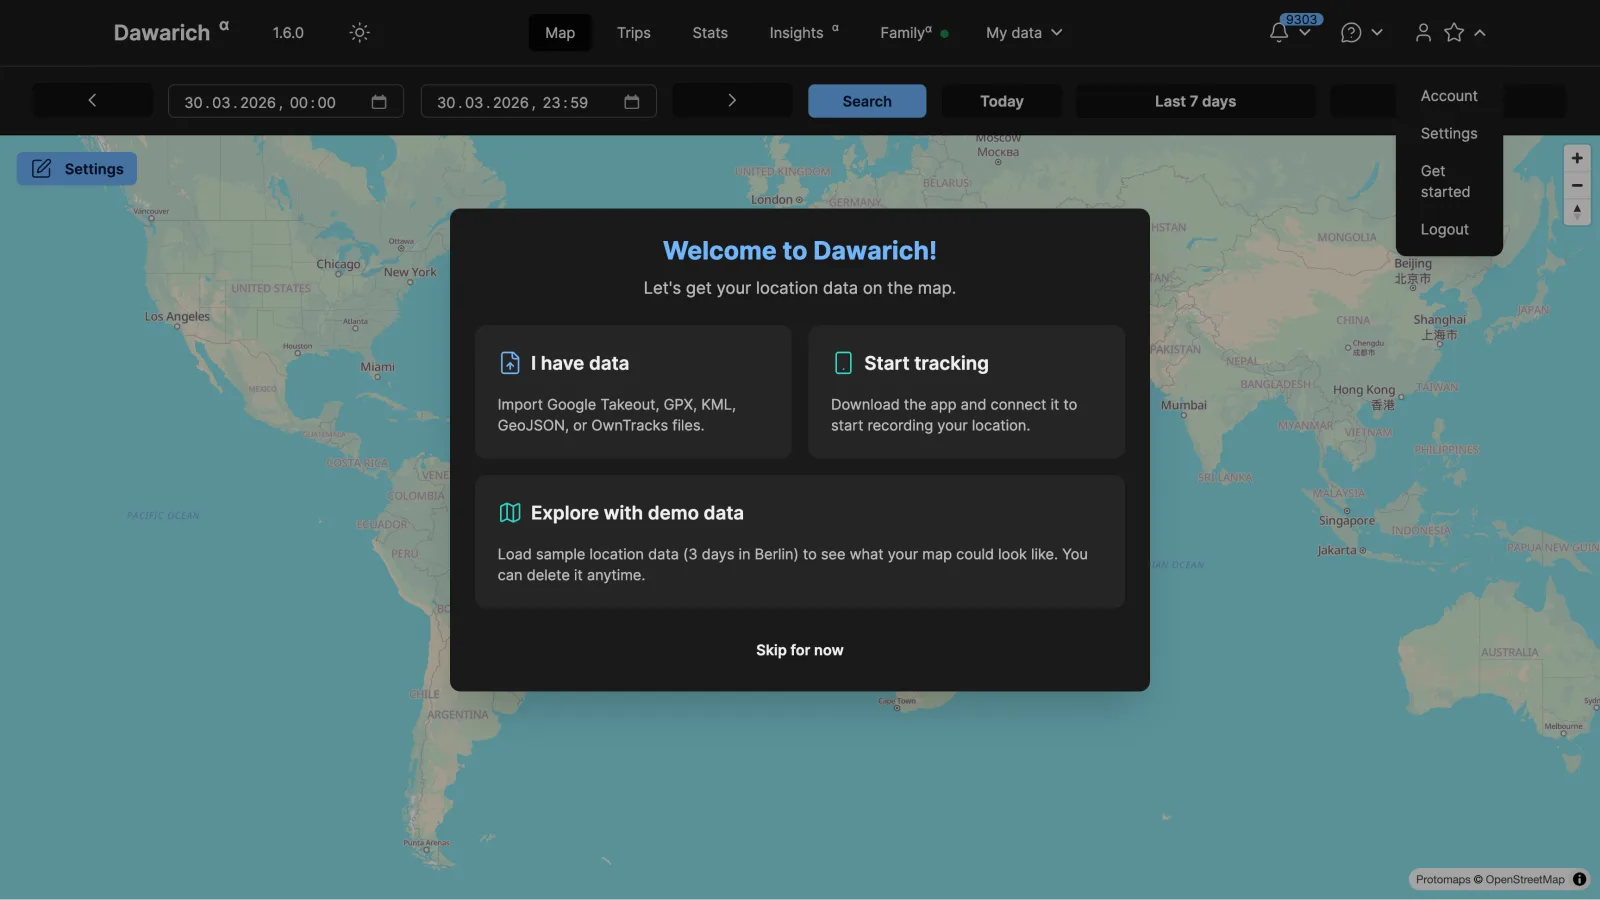The width and height of the screenshot is (1600, 900).
Task: Click the I have data file icon
Action: pos(510,363)
